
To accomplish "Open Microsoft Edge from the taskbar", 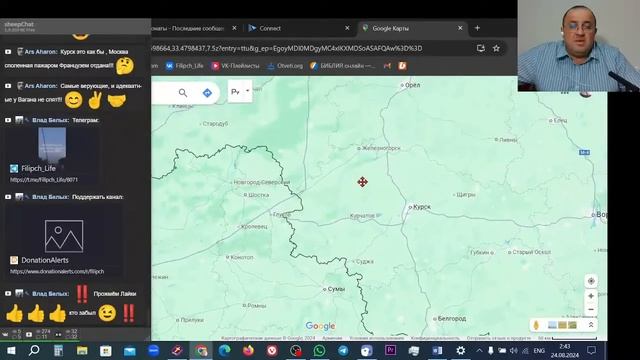I will click(224, 351).
